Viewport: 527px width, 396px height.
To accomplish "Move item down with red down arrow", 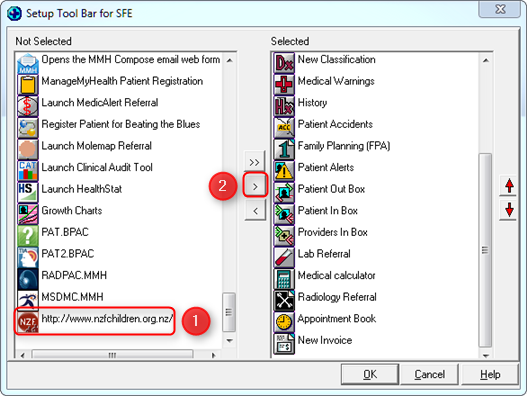I will [x=509, y=210].
